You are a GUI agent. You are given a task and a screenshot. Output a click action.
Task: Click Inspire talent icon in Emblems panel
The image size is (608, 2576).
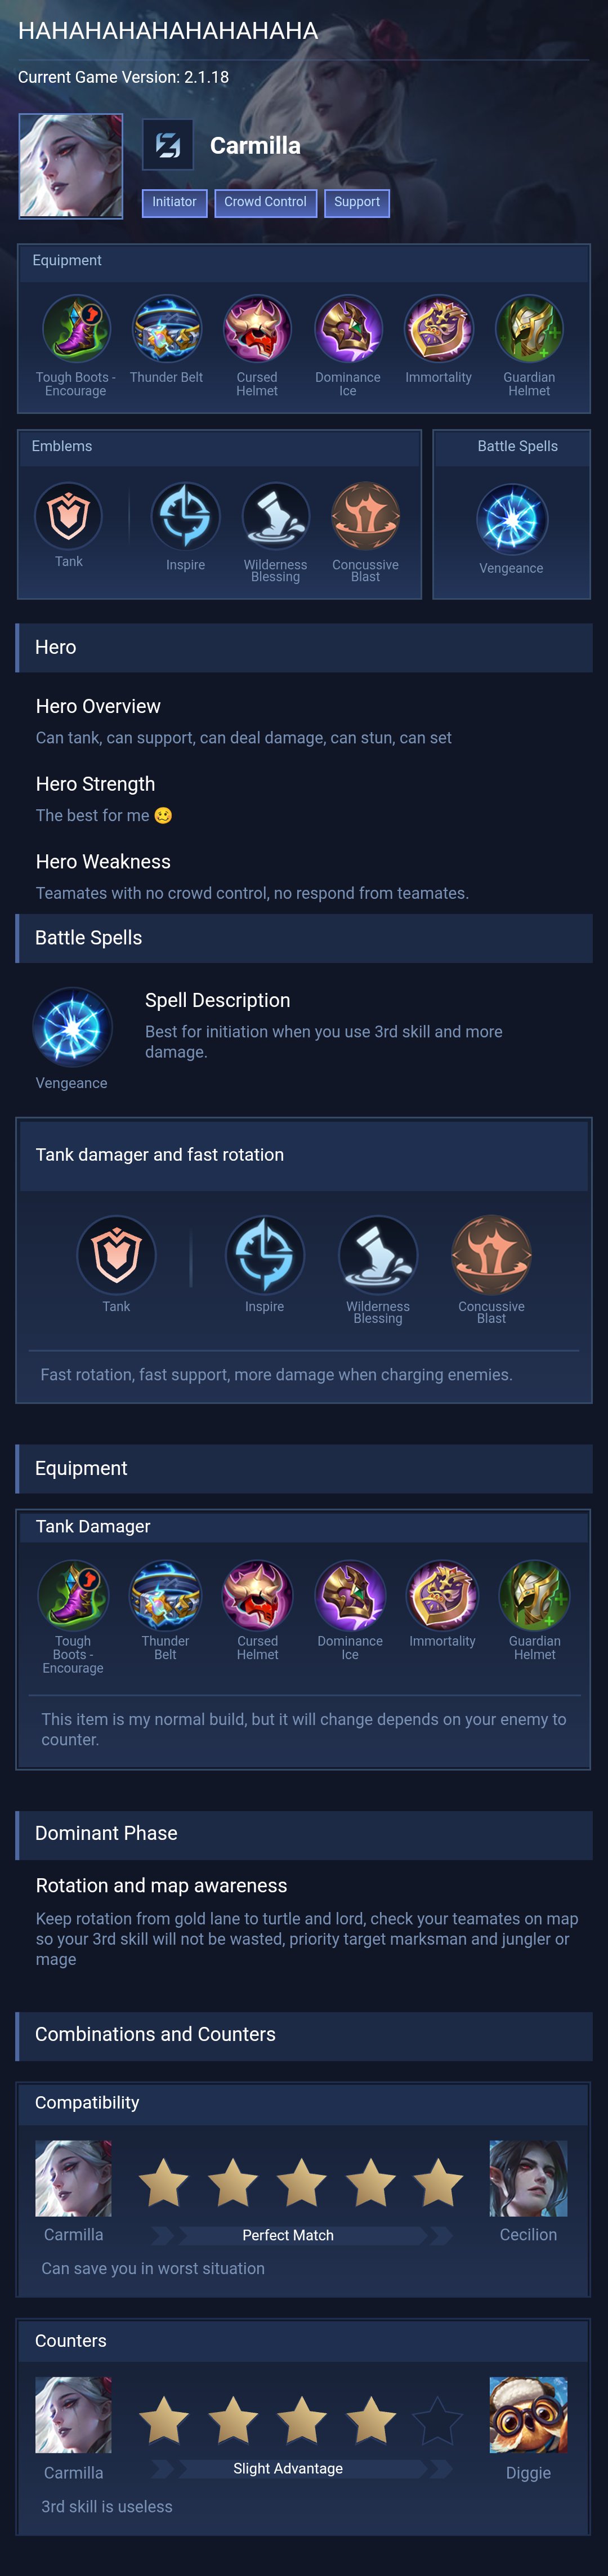185,516
